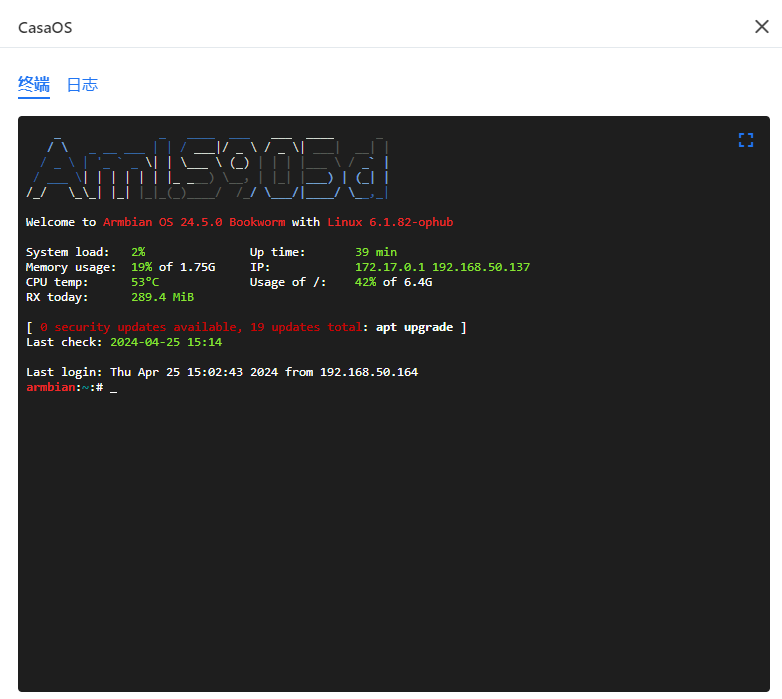
Task: Click the System load 2% value
Action: point(138,252)
